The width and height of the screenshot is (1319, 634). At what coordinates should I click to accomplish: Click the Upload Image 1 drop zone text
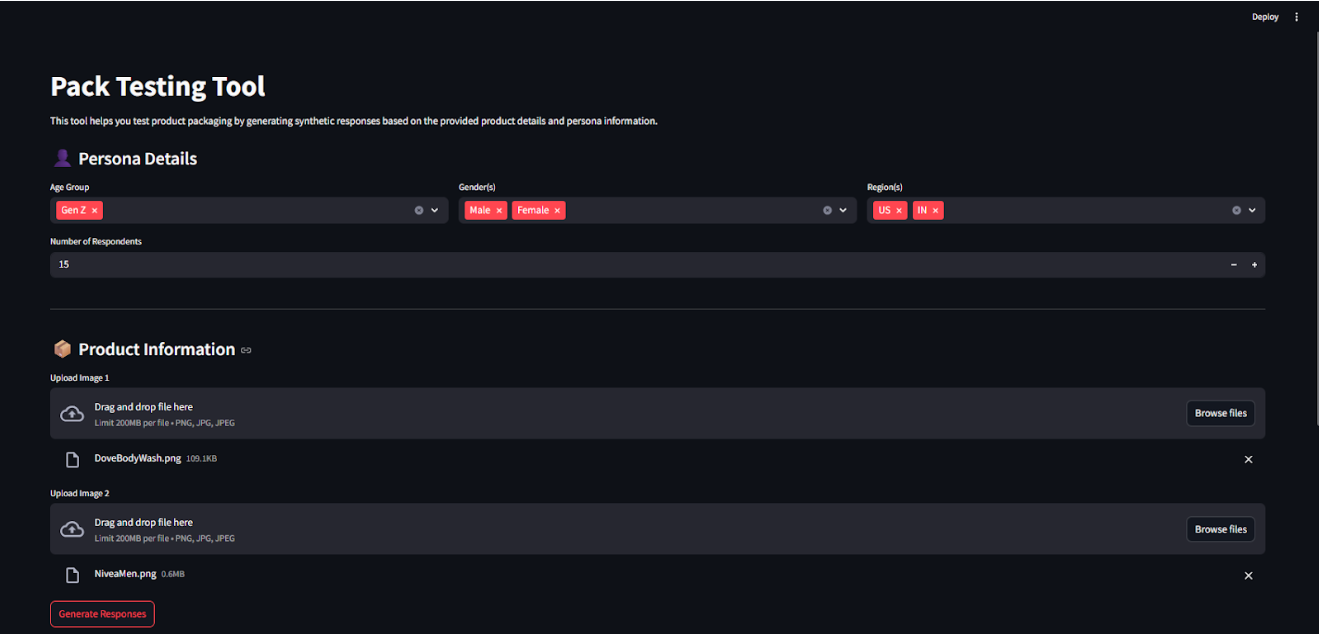coord(143,407)
